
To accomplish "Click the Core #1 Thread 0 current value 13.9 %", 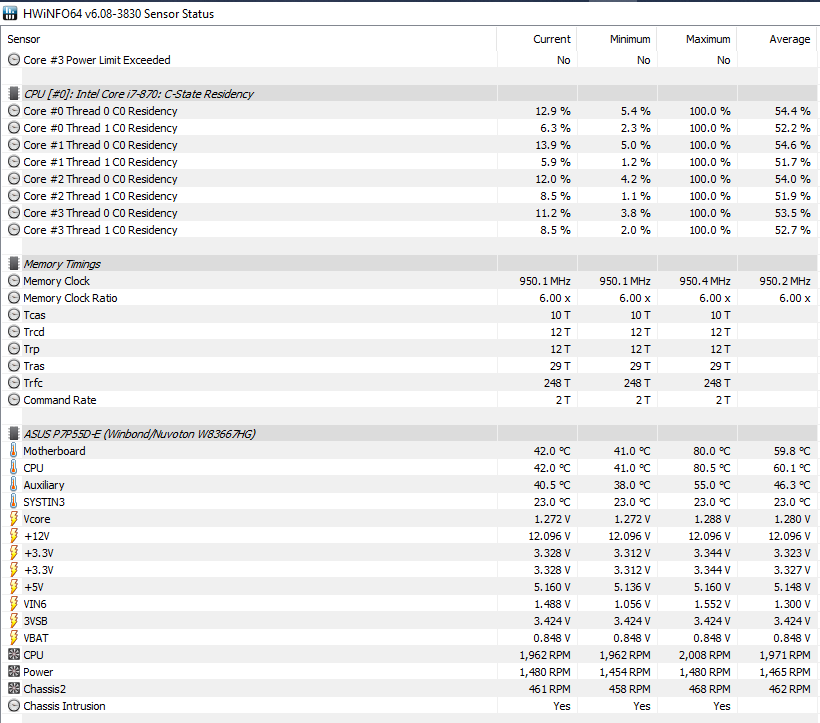I will pos(553,145).
